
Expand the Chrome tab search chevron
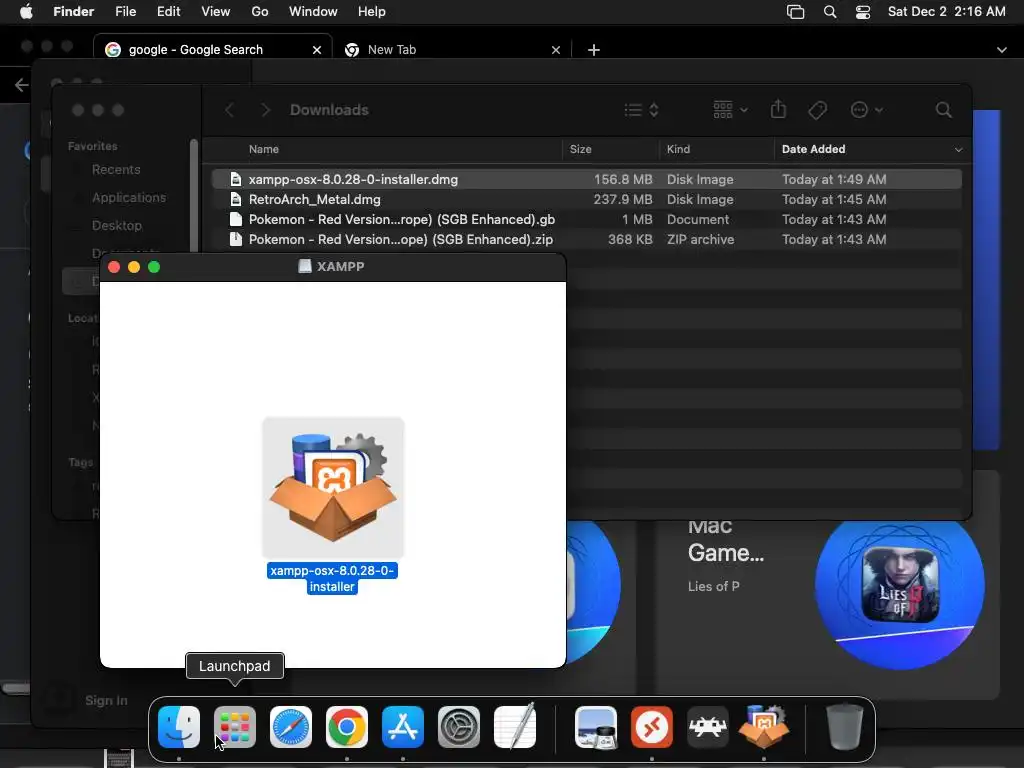click(1001, 50)
